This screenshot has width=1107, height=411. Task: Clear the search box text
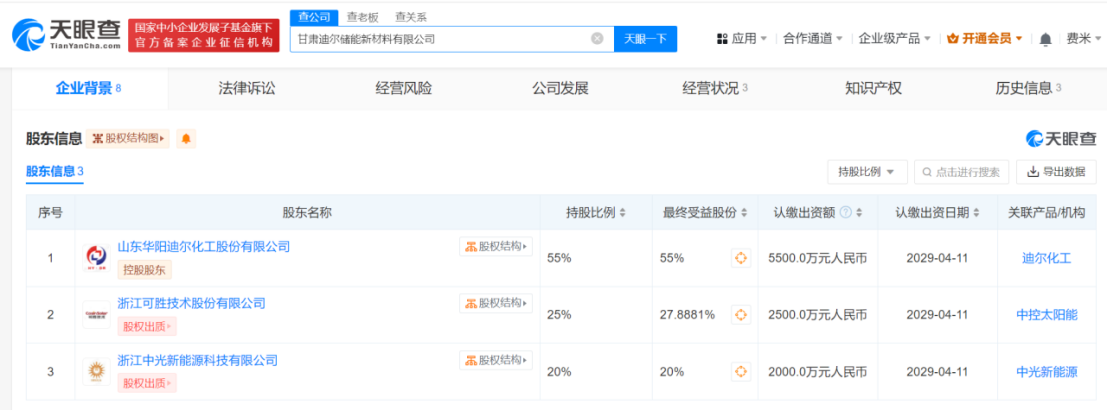point(597,39)
